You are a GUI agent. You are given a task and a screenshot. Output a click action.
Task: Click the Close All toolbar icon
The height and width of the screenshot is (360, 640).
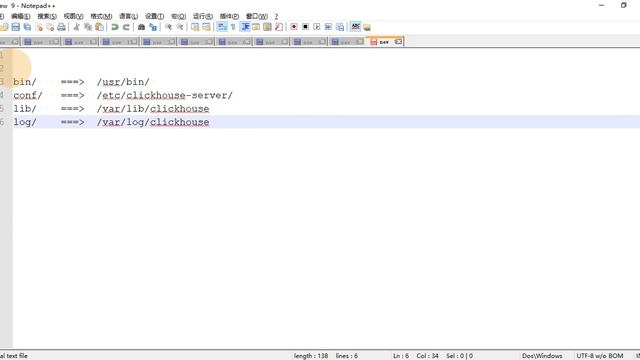tap(50, 27)
